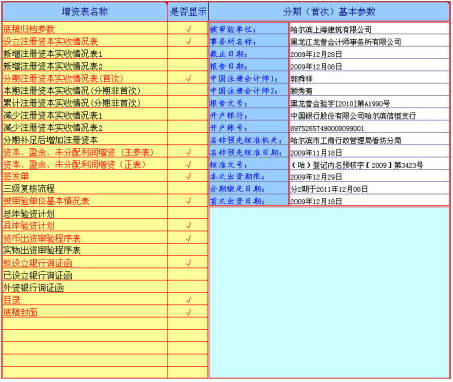Image resolution: width=453 pixels, height=382 pixels.
Task: Select 本期注册资本实收情况(分期非首次) row
Action: (x=85, y=90)
